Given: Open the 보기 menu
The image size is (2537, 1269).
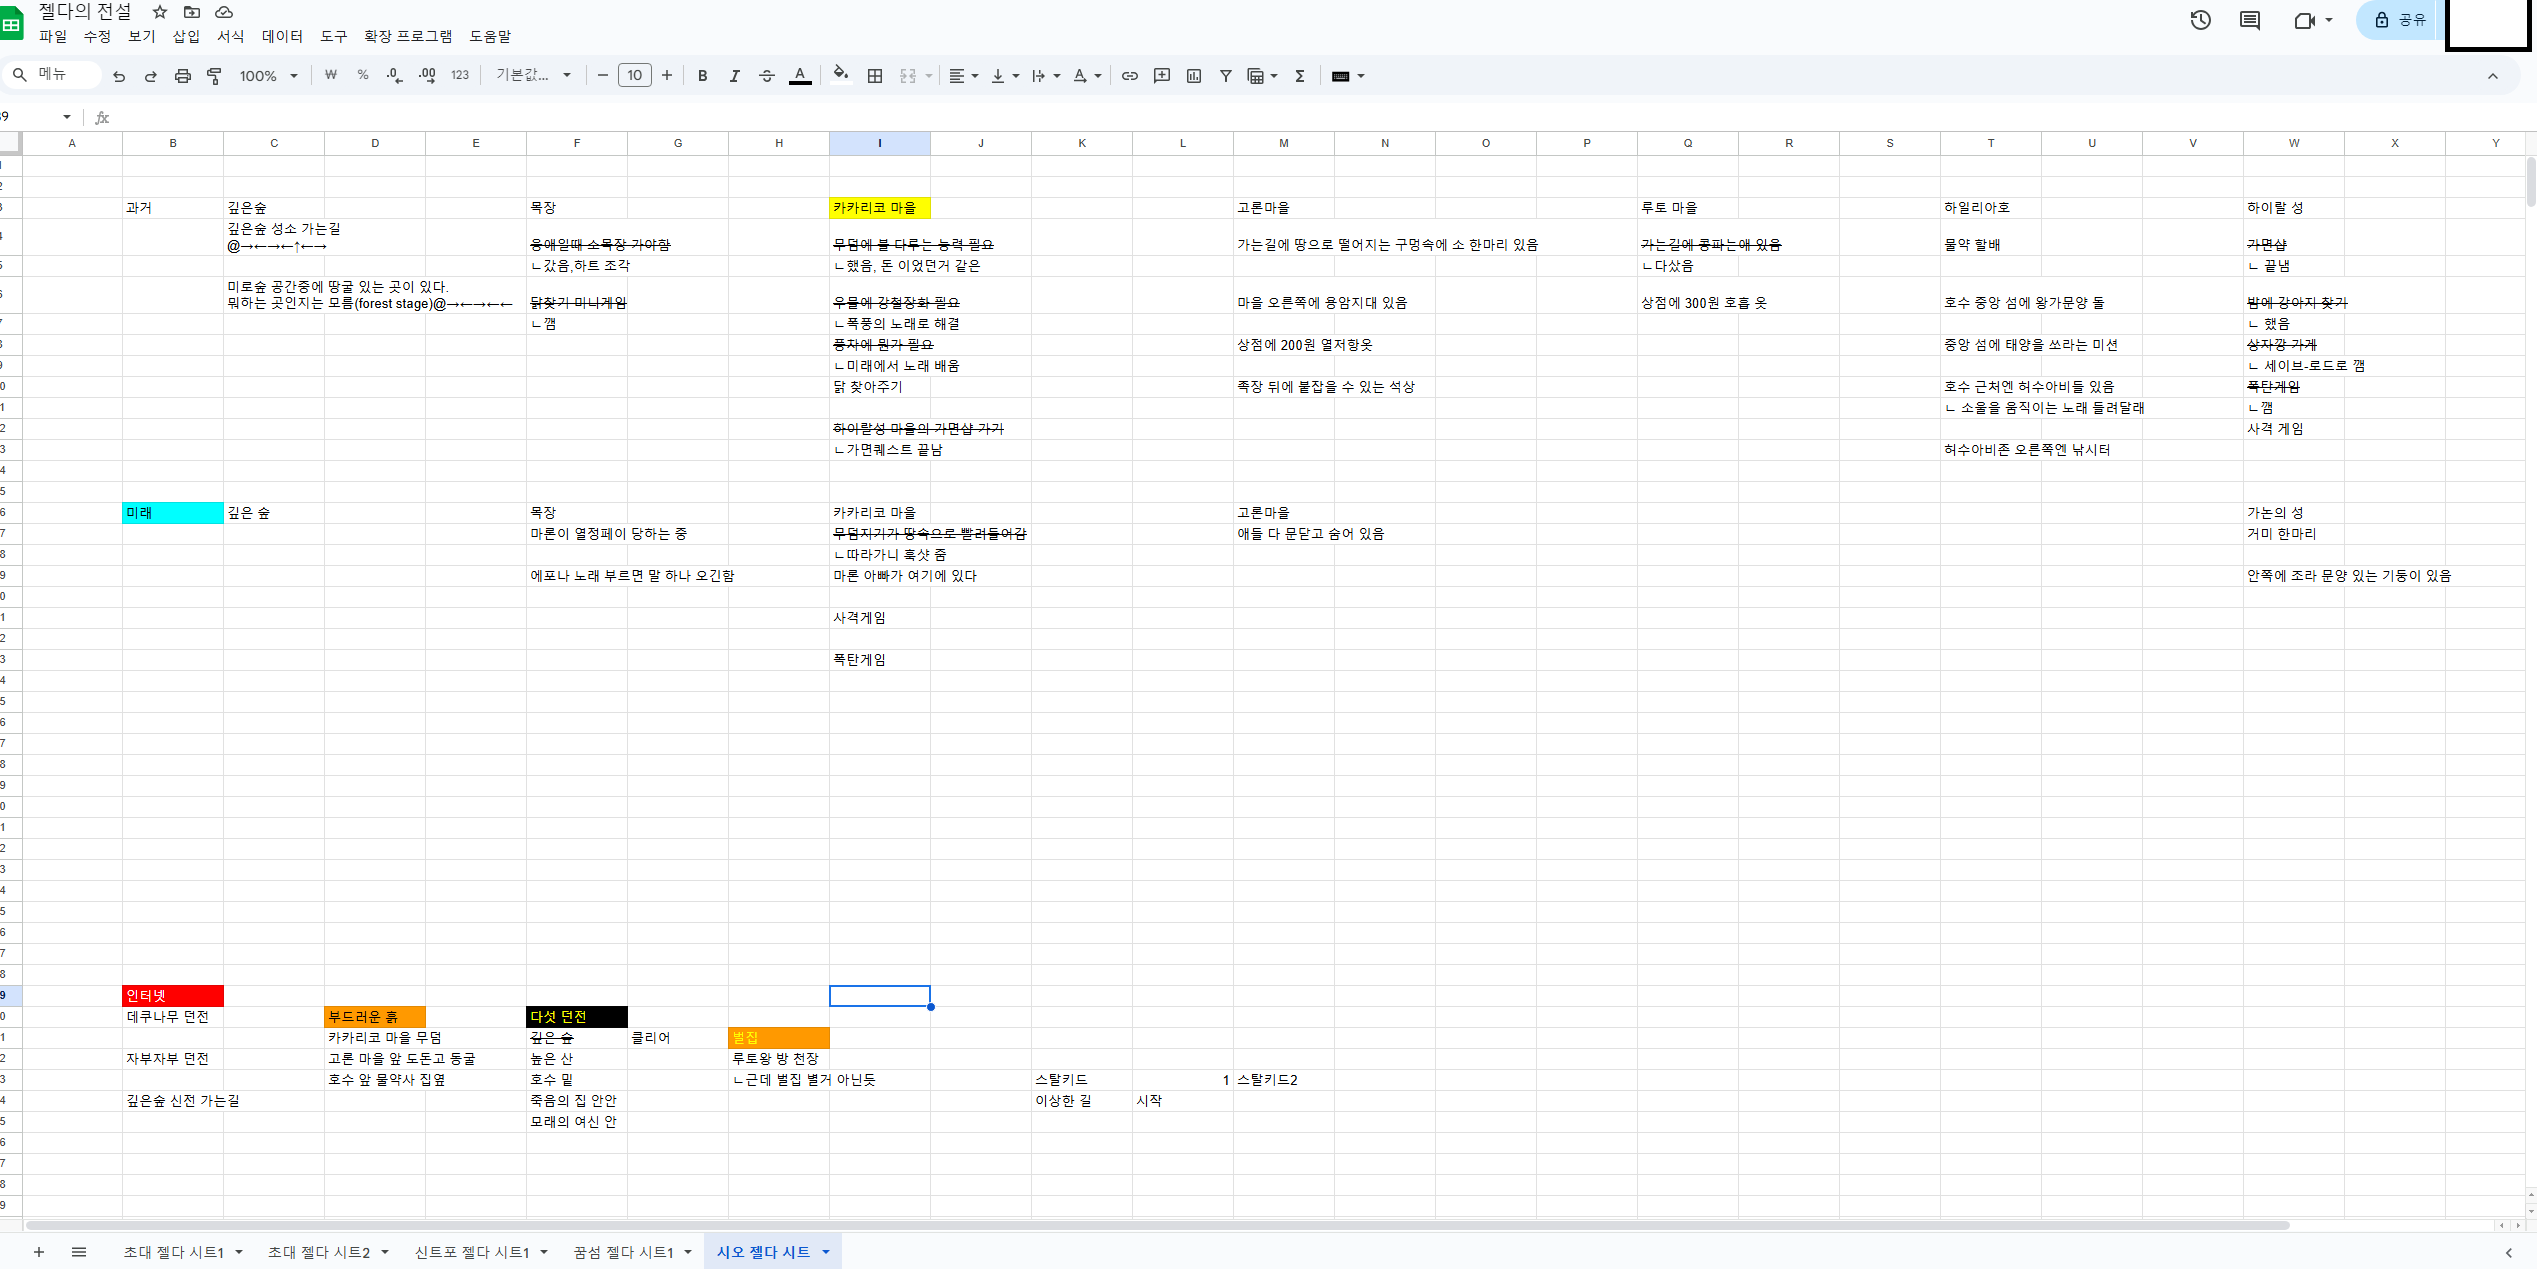Looking at the screenshot, I should tap(142, 36).
